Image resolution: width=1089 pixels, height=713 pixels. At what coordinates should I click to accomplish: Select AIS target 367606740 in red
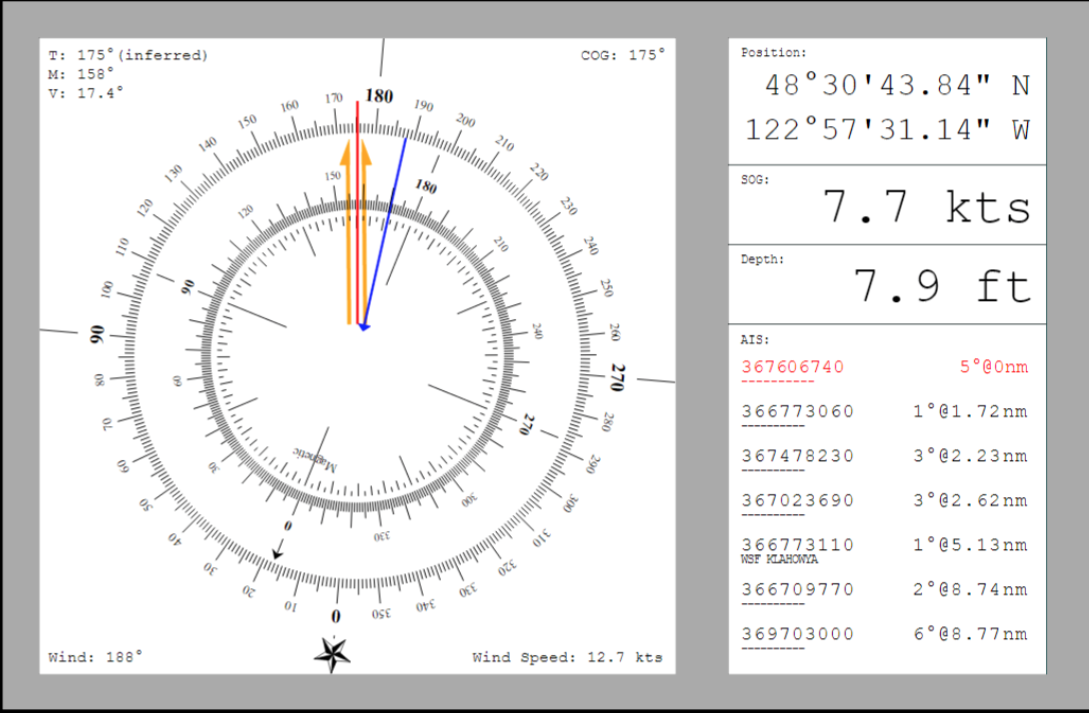[x=792, y=367]
